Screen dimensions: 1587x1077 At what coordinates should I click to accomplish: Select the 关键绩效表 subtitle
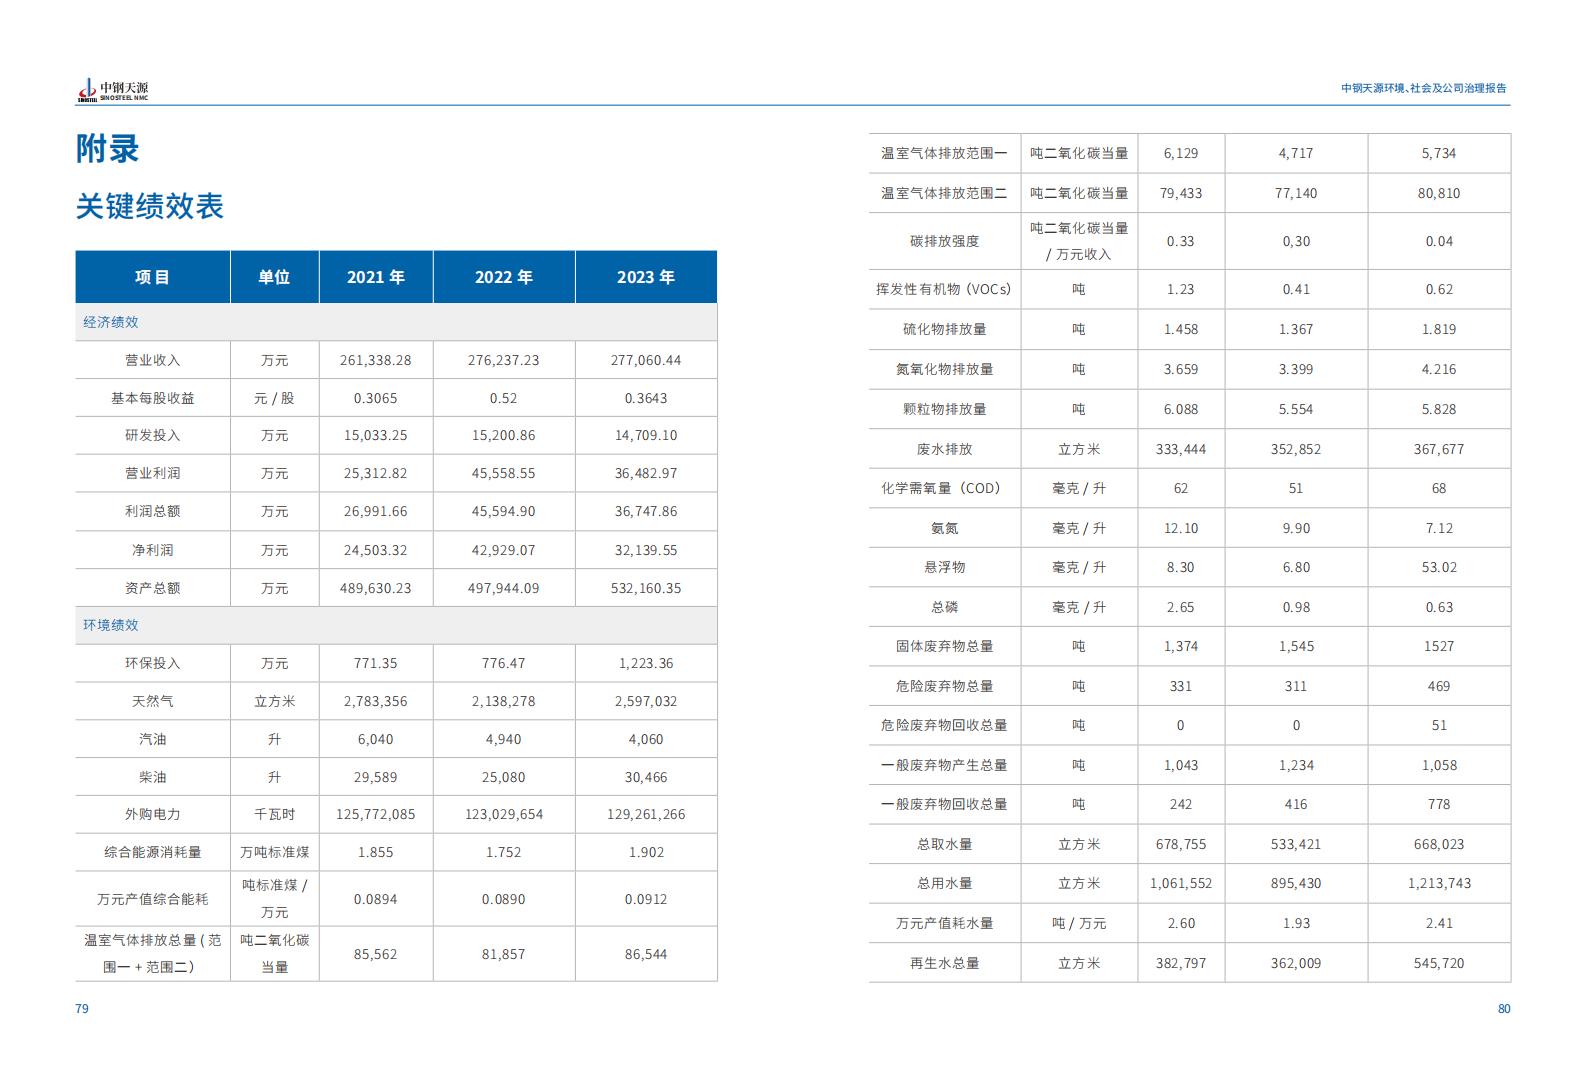tap(150, 207)
